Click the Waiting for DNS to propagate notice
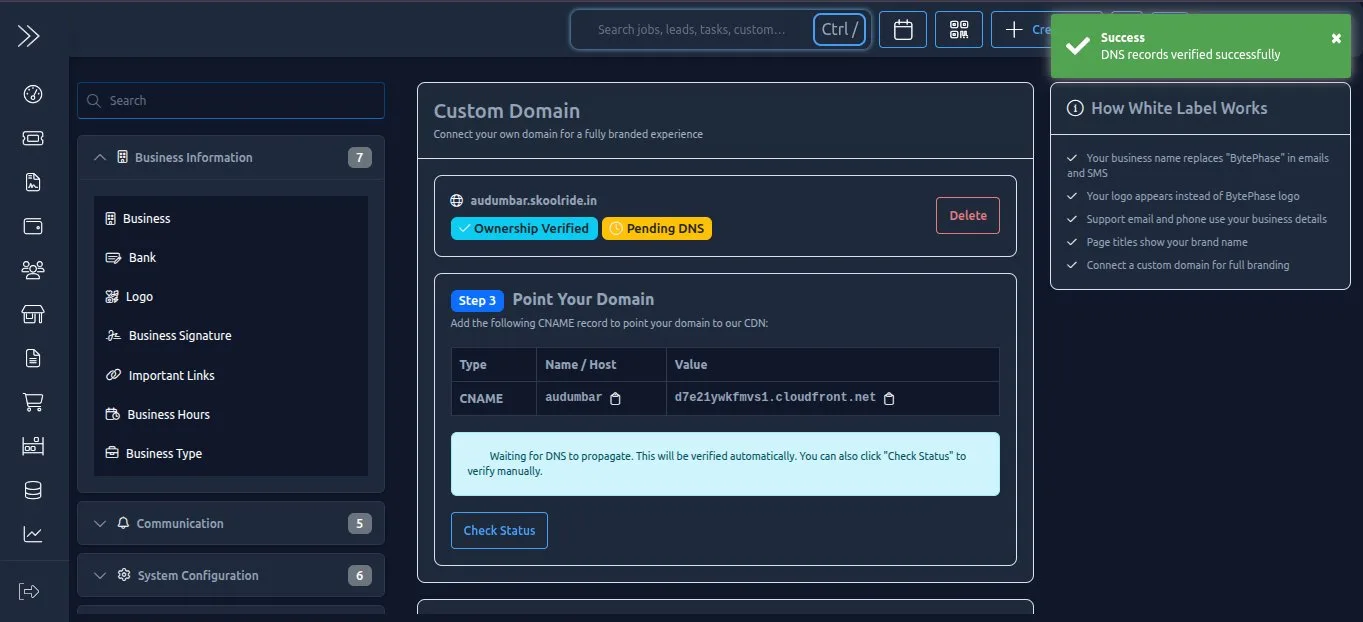This screenshot has height=622, width=1363. tap(725, 463)
